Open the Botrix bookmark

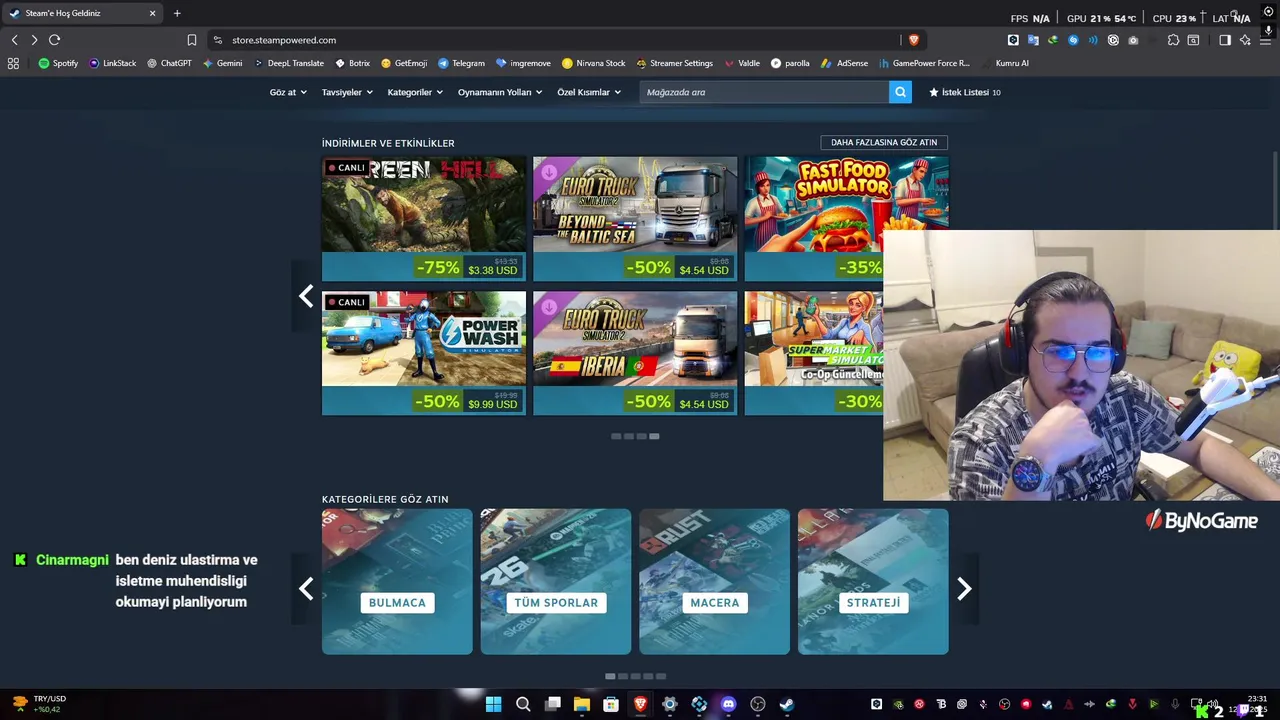353,63
